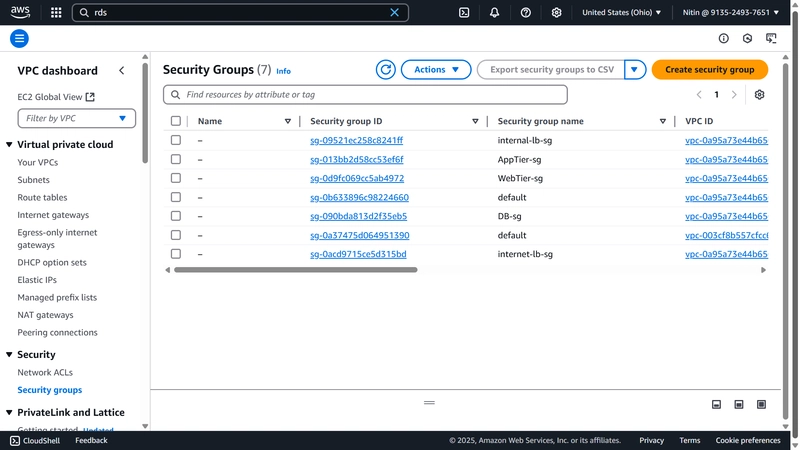The width and height of the screenshot is (800, 450).
Task: Open security group sg-09521ec258c8241ff
Action: pos(357,140)
